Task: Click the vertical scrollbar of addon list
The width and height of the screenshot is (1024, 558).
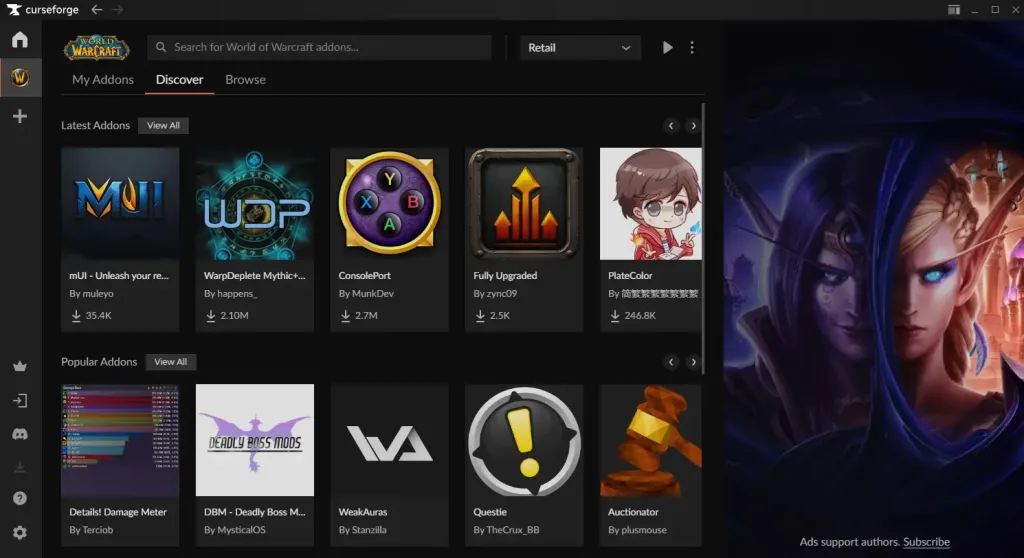Action: pyautogui.click(x=703, y=239)
